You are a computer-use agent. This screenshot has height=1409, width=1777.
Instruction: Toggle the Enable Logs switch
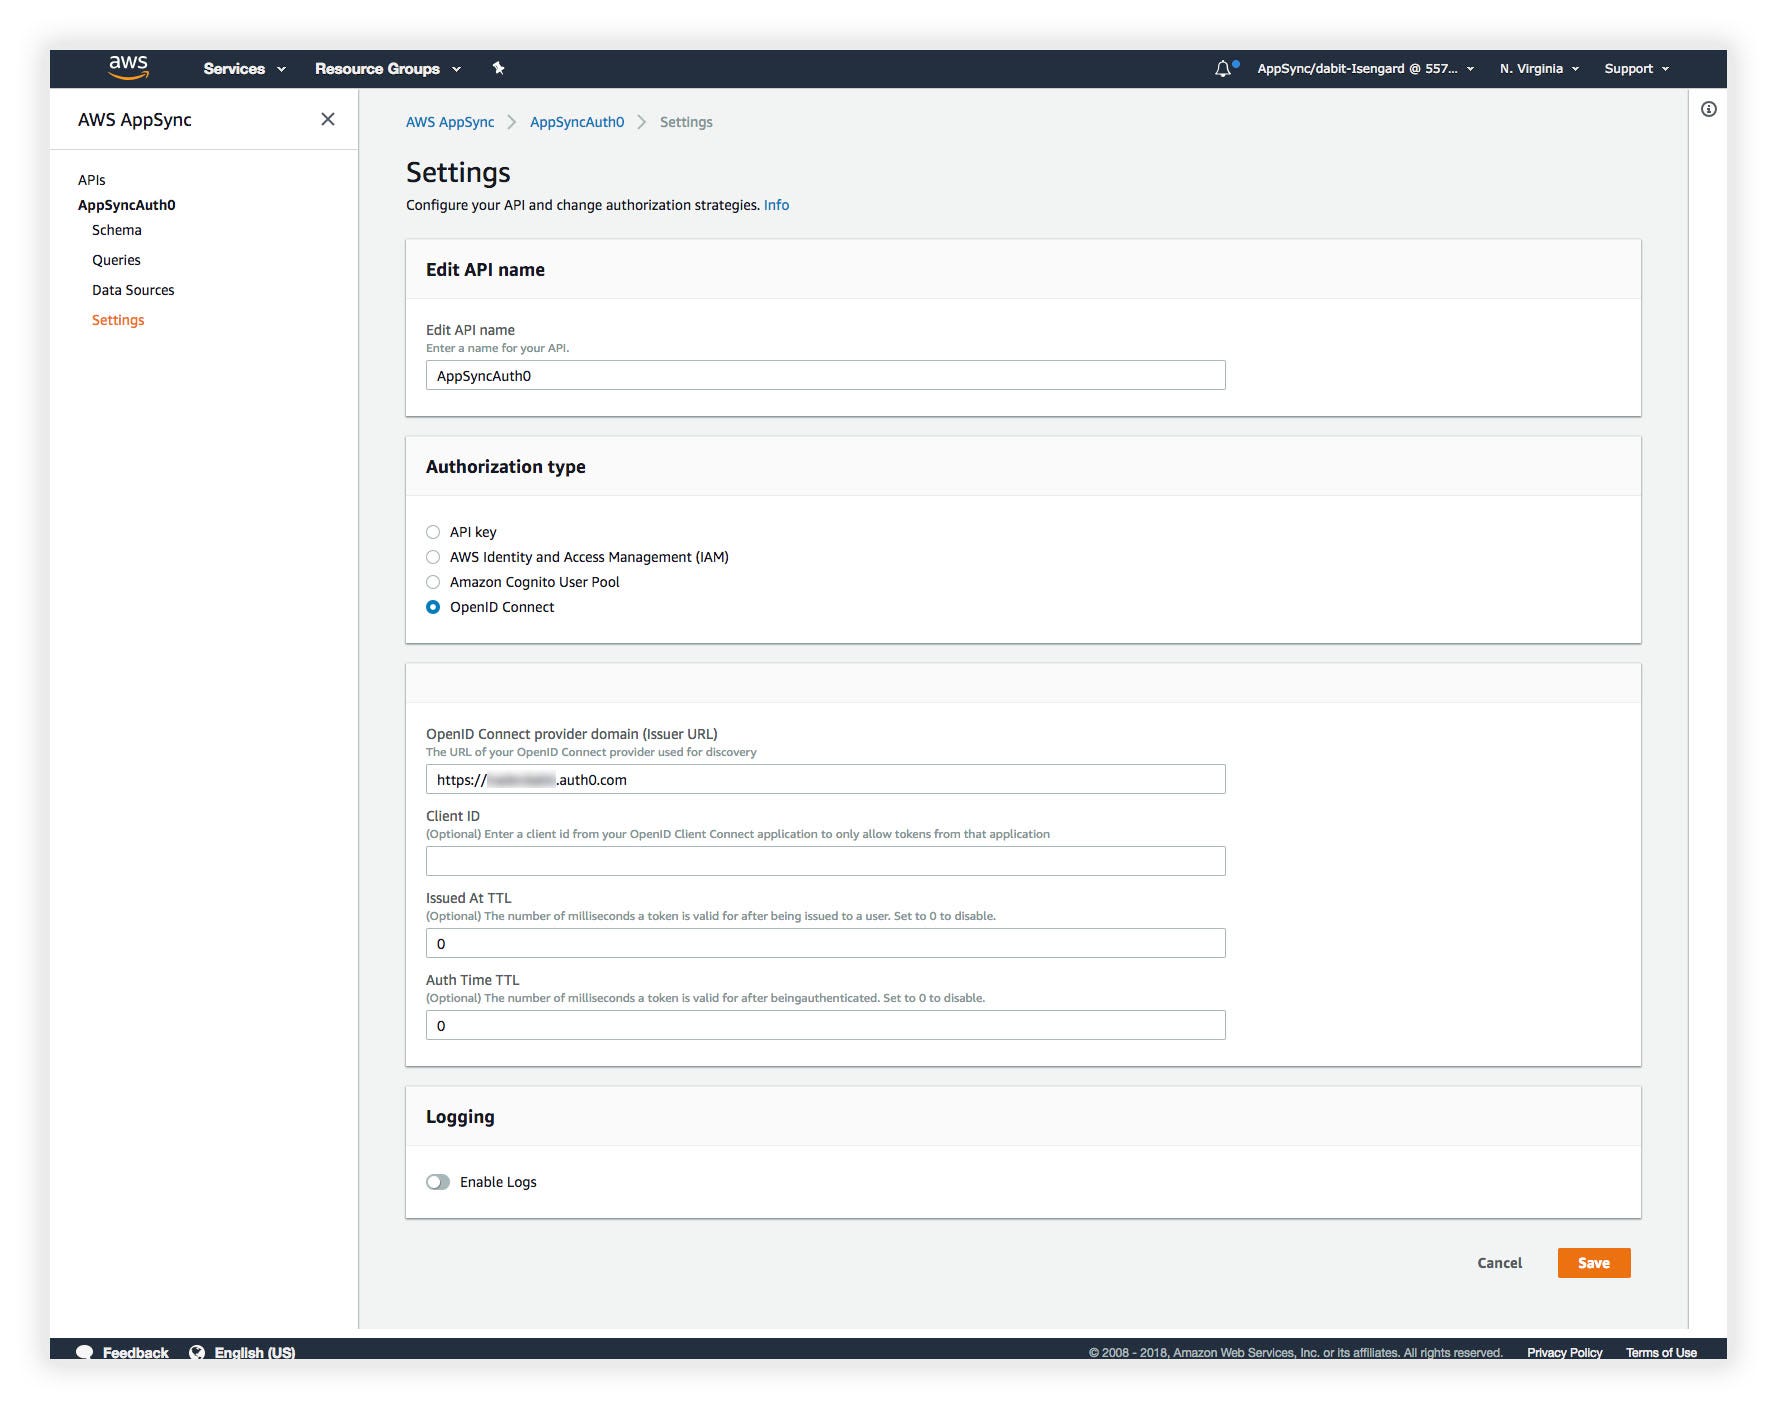tap(438, 1182)
